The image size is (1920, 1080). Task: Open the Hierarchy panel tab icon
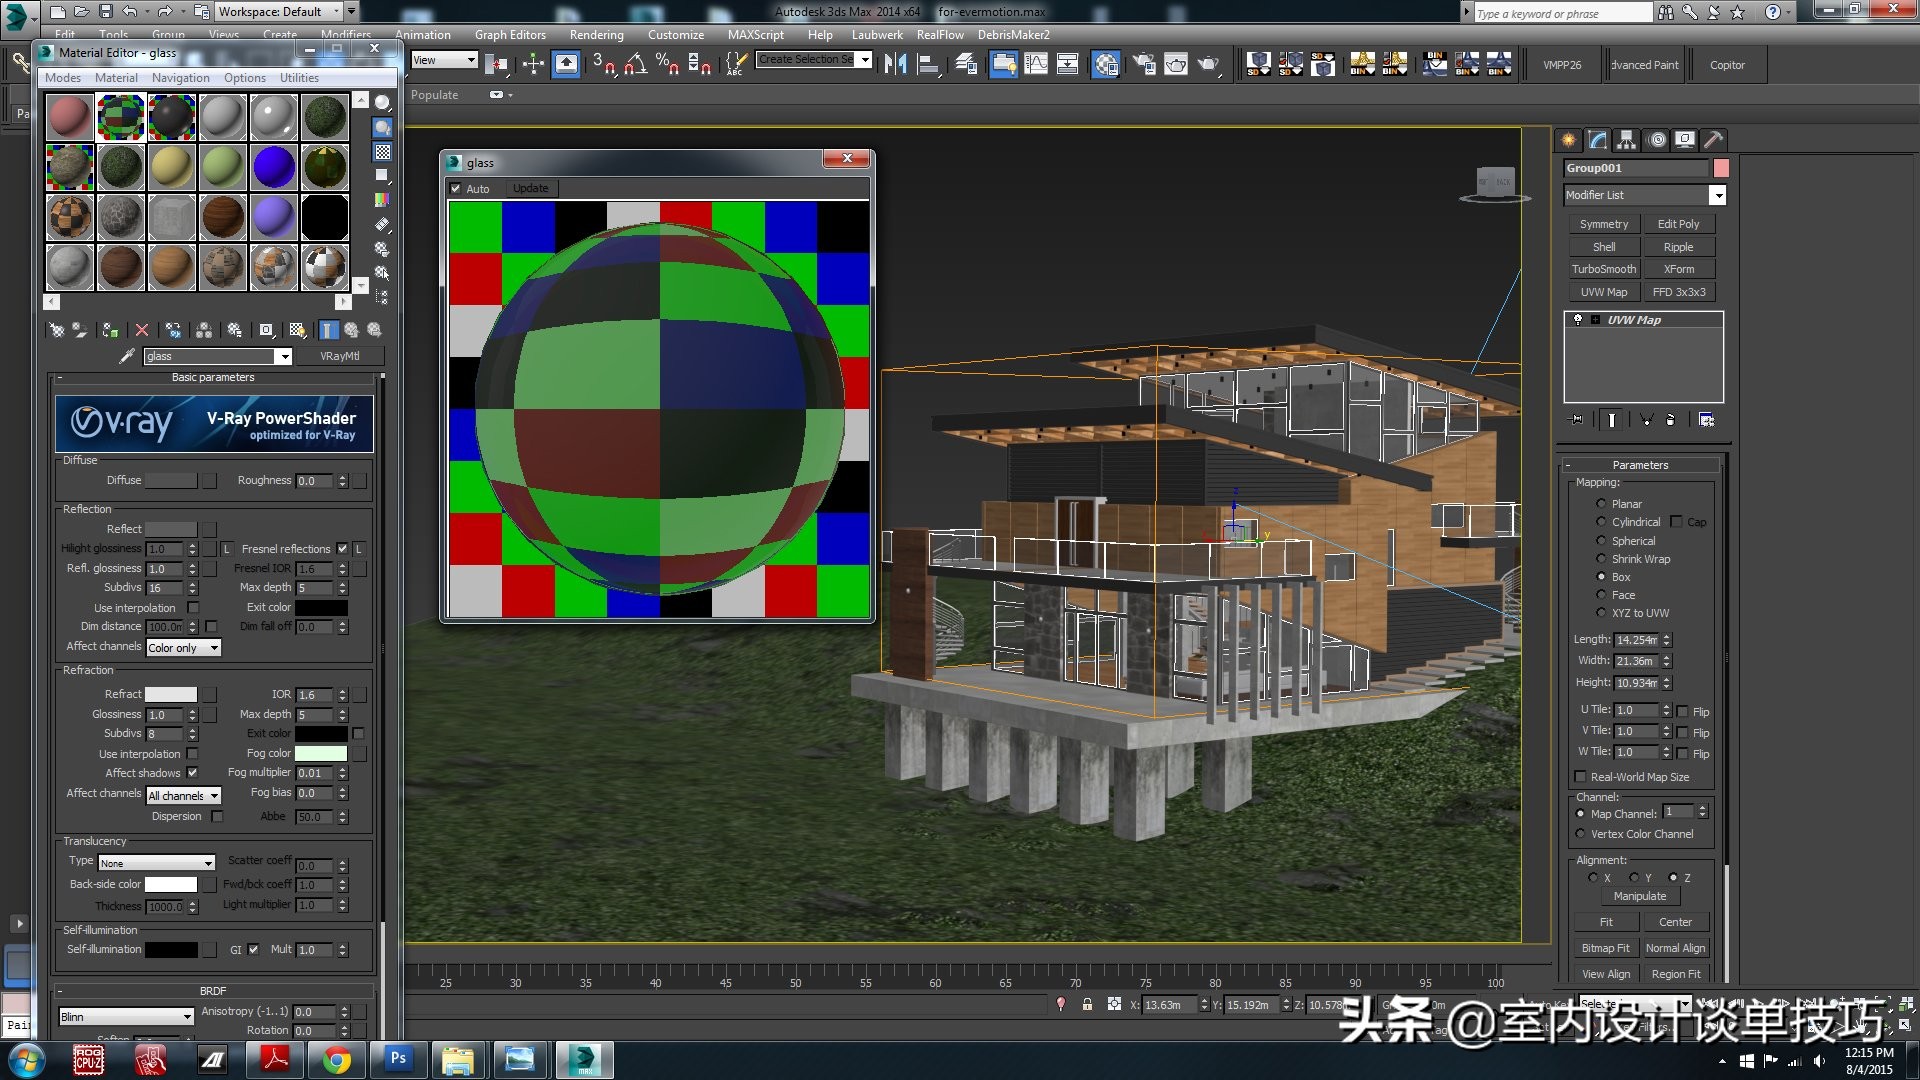point(1627,140)
